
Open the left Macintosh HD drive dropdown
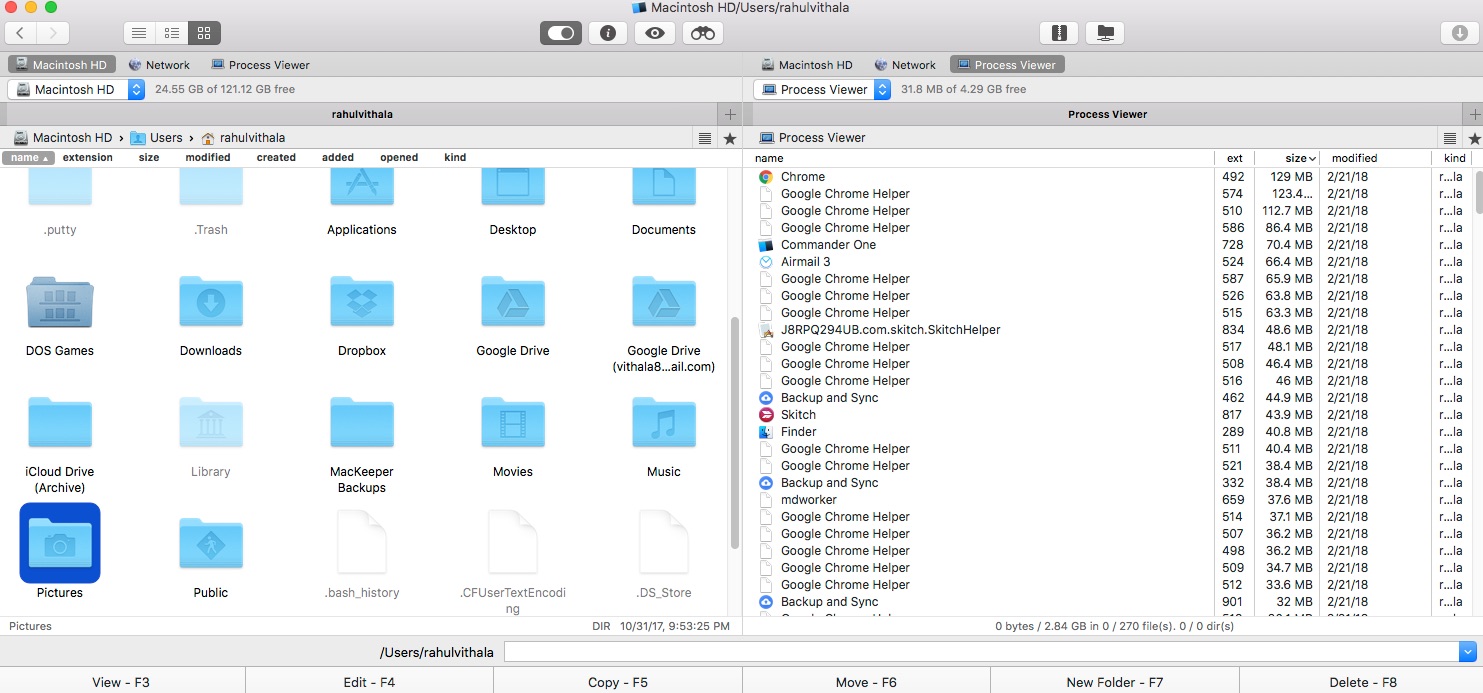(76, 89)
